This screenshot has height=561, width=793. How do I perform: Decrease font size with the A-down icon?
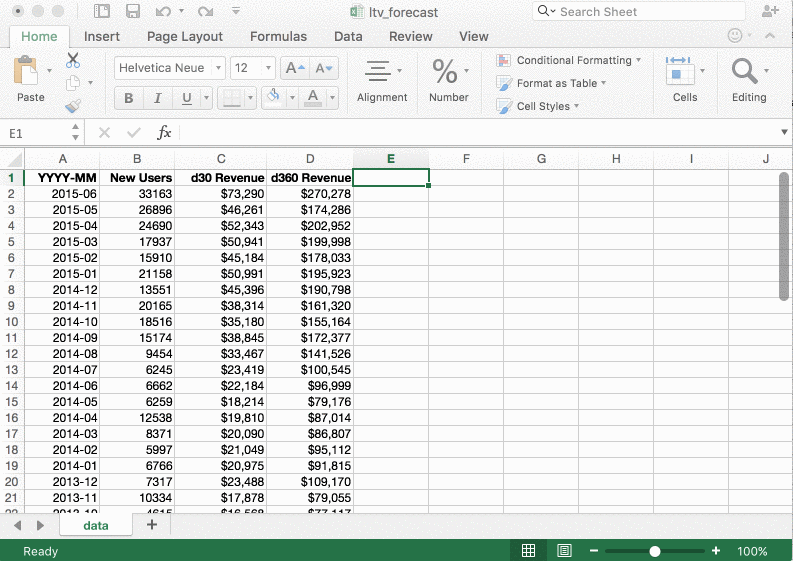click(x=324, y=68)
